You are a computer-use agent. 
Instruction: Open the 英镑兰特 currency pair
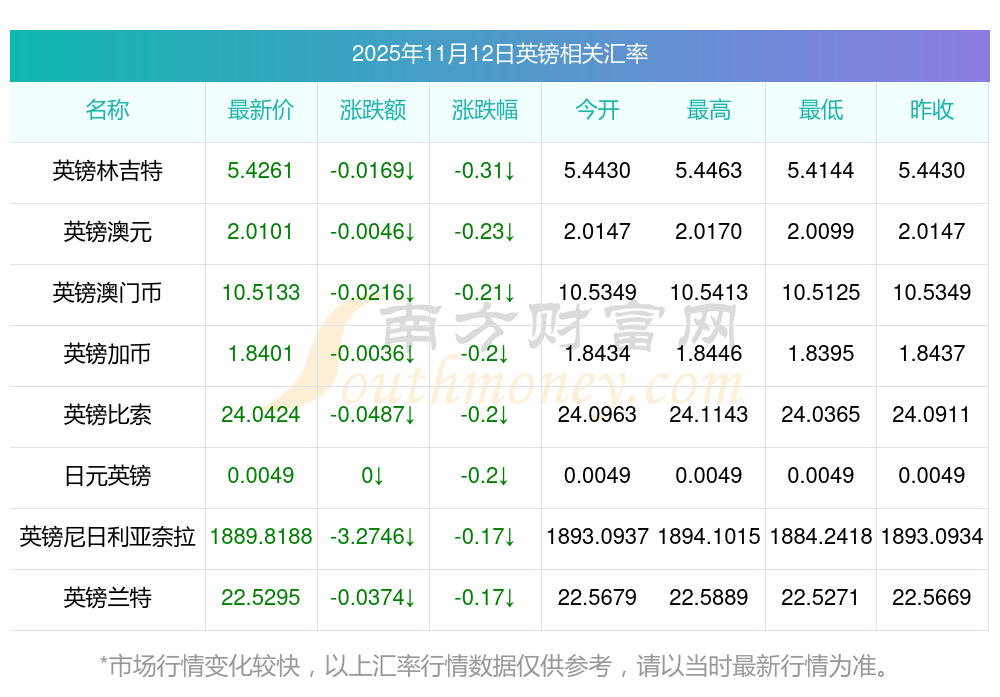pos(107,598)
